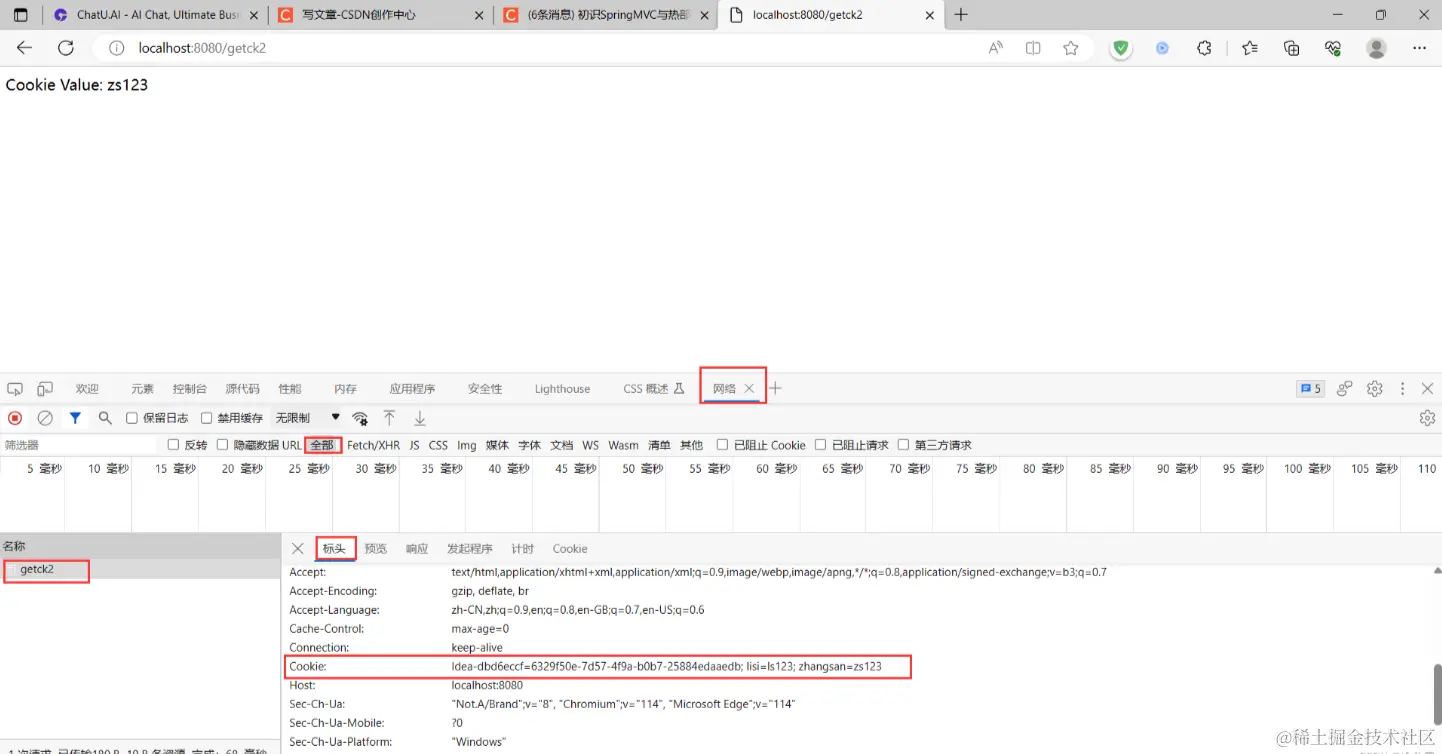Open the browser Settings and more menu

1419,48
